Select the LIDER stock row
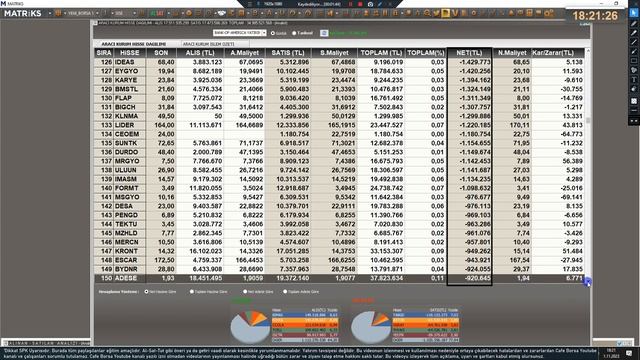Image resolution: width=640 pixels, height=360 pixels. tap(339, 125)
